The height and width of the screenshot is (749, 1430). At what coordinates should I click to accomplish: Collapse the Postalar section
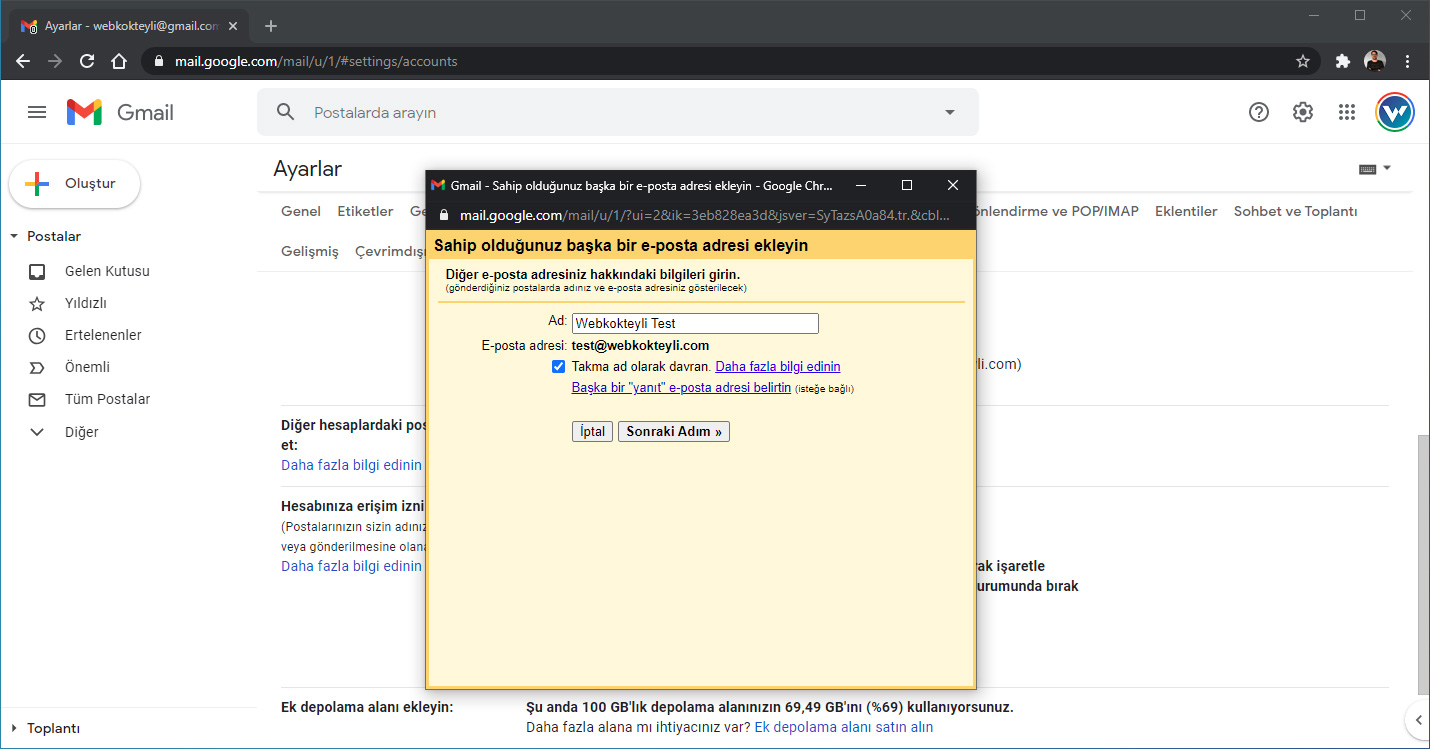(x=14, y=237)
